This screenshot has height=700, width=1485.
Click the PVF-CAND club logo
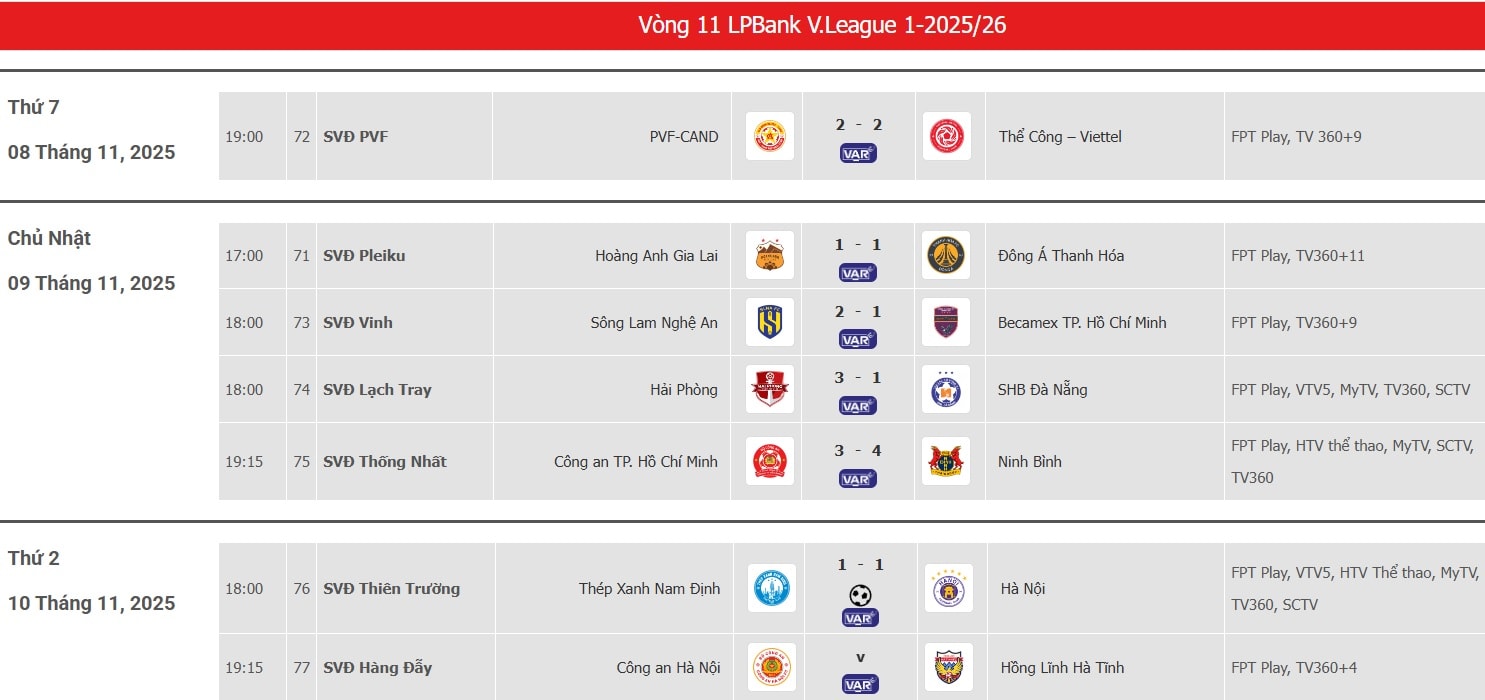coord(770,136)
